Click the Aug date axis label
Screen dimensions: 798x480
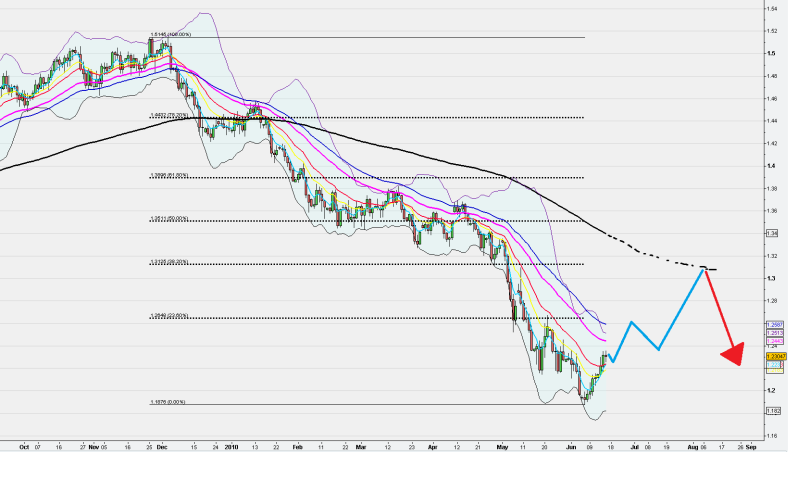(693, 447)
